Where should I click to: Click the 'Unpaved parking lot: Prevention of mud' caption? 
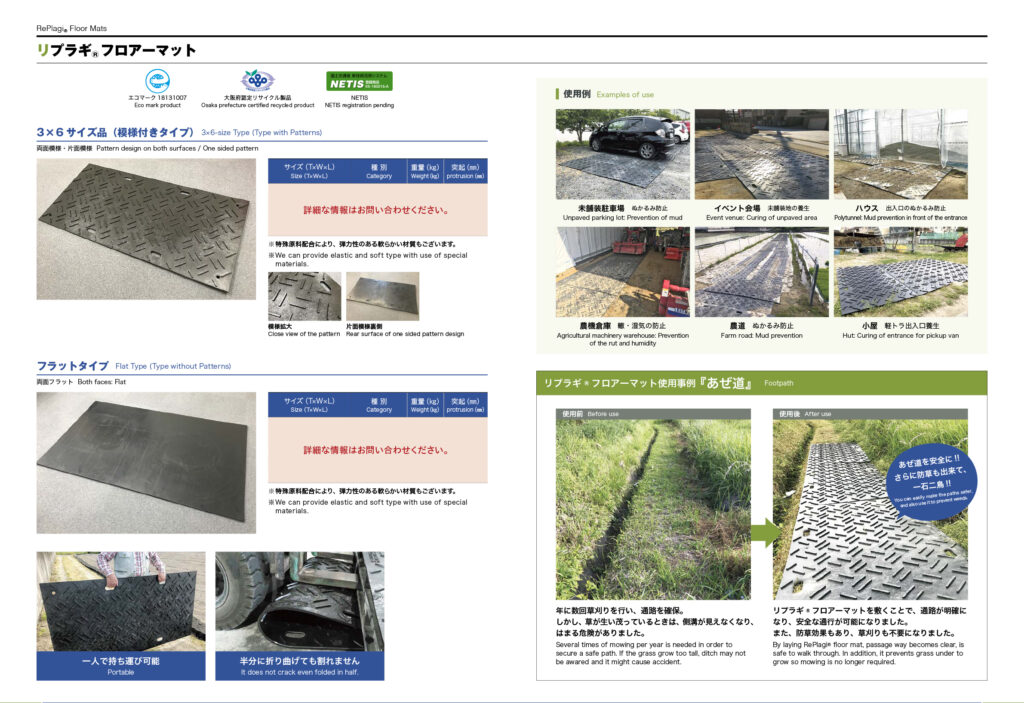click(622, 218)
